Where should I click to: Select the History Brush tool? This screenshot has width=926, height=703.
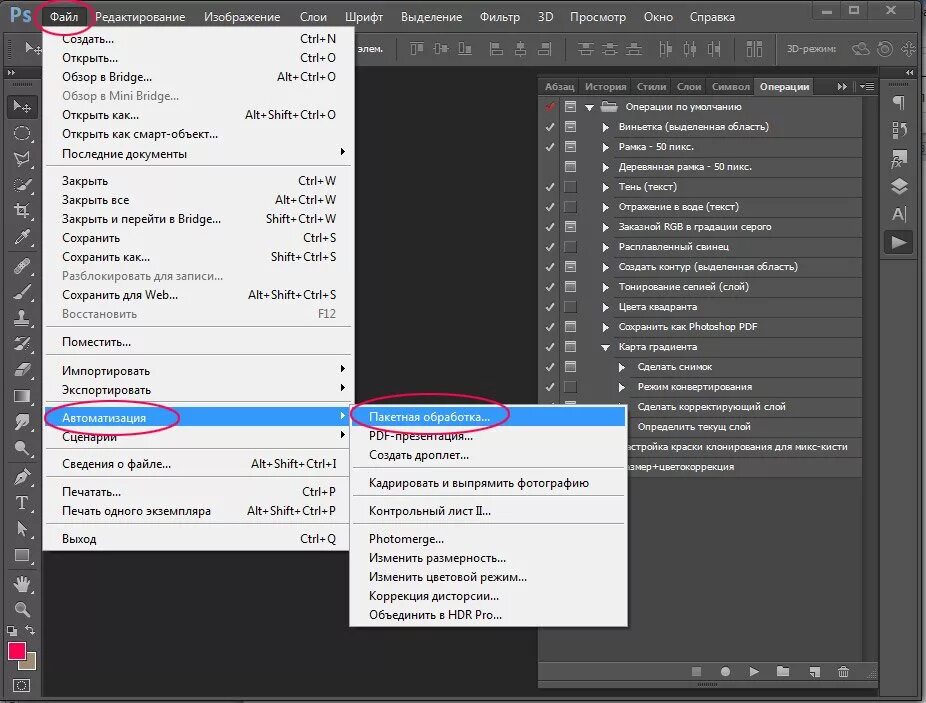click(22, 344)
